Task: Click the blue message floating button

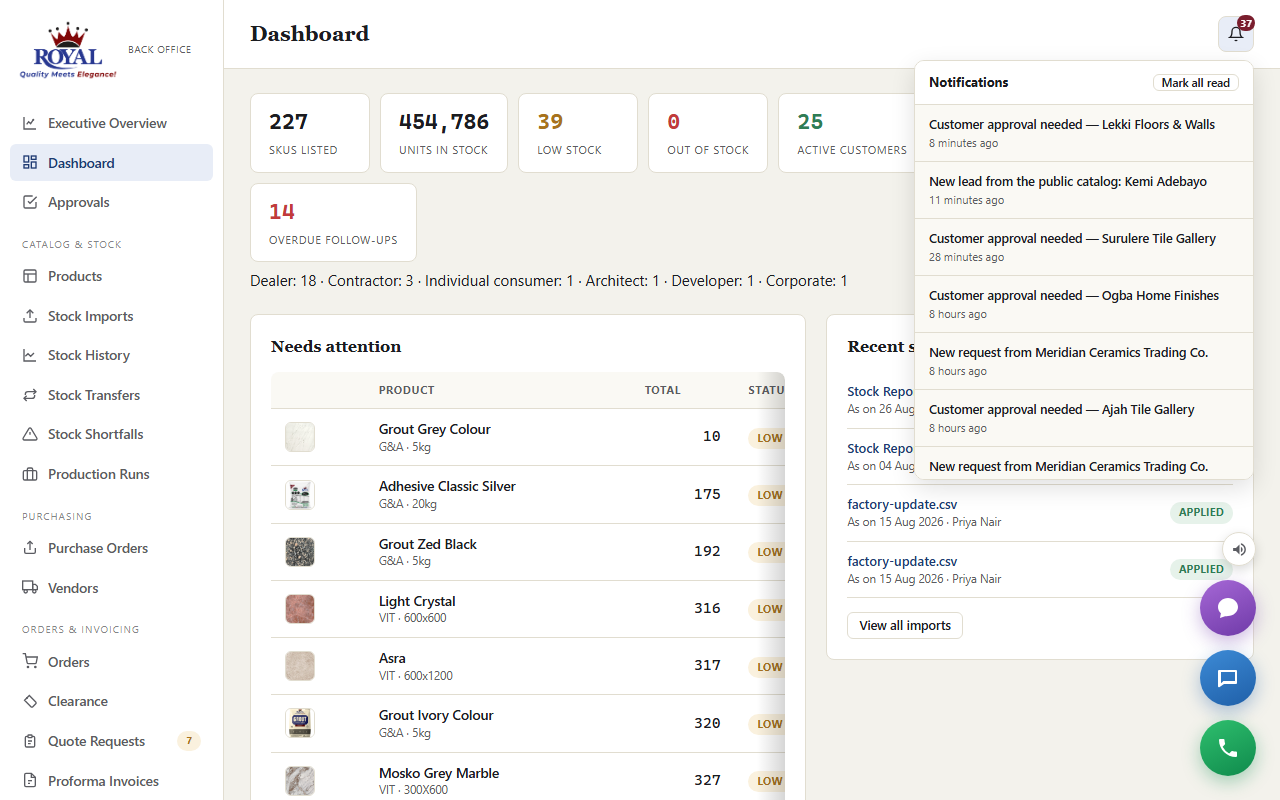Action: click(x=1228, y=678)
